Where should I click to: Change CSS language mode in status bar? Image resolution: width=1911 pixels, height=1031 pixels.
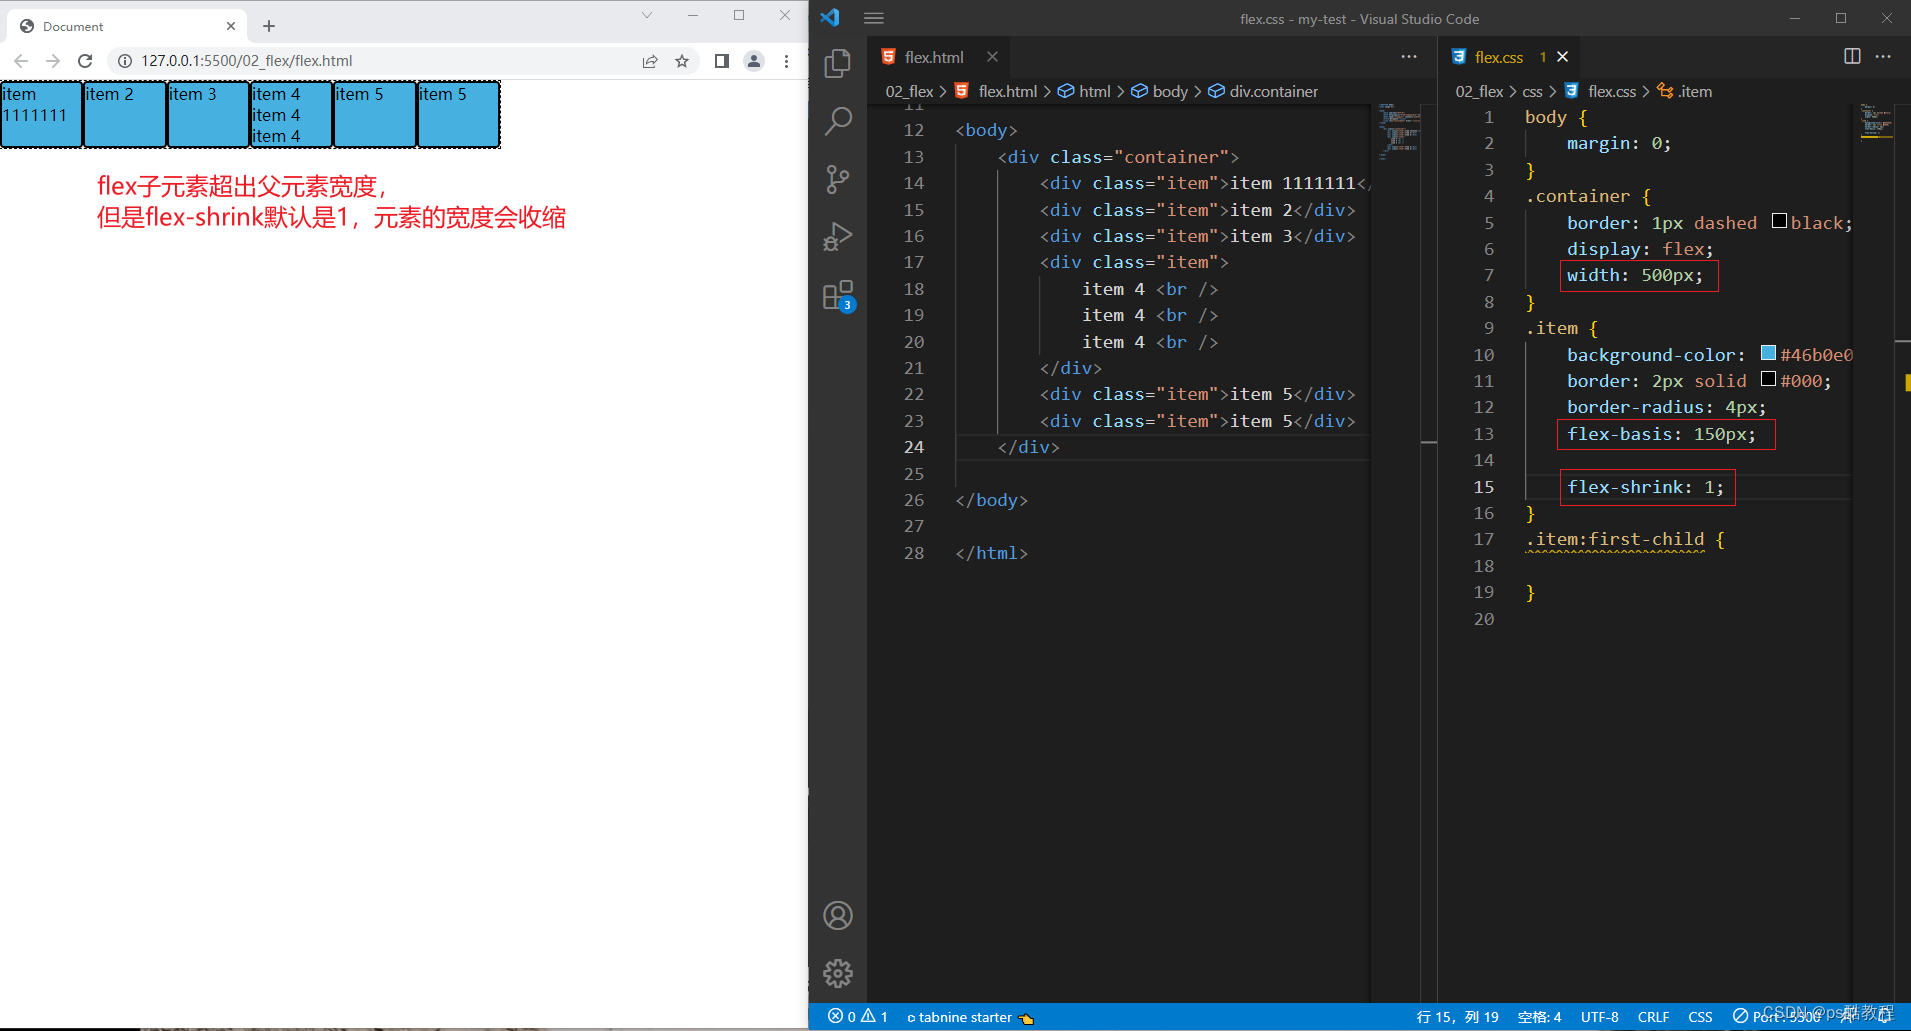[1700, 1017]
